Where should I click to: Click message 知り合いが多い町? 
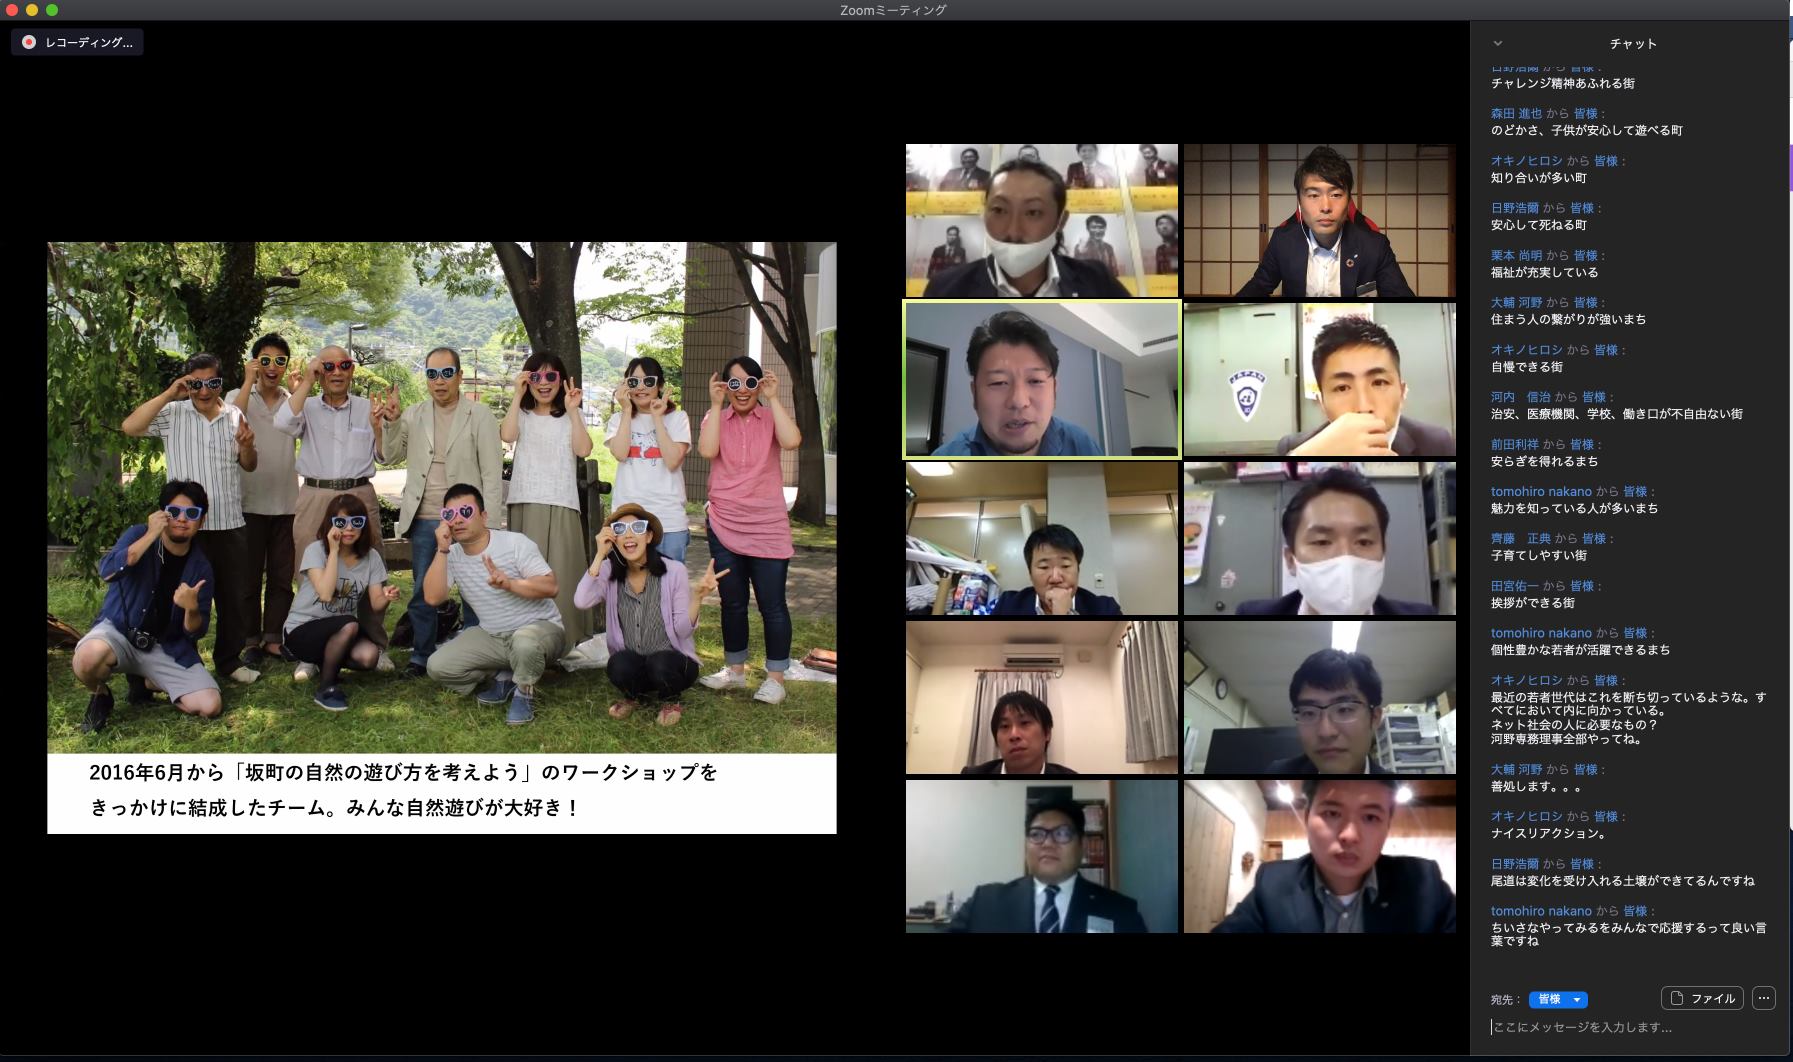(x=1539, y=178)
